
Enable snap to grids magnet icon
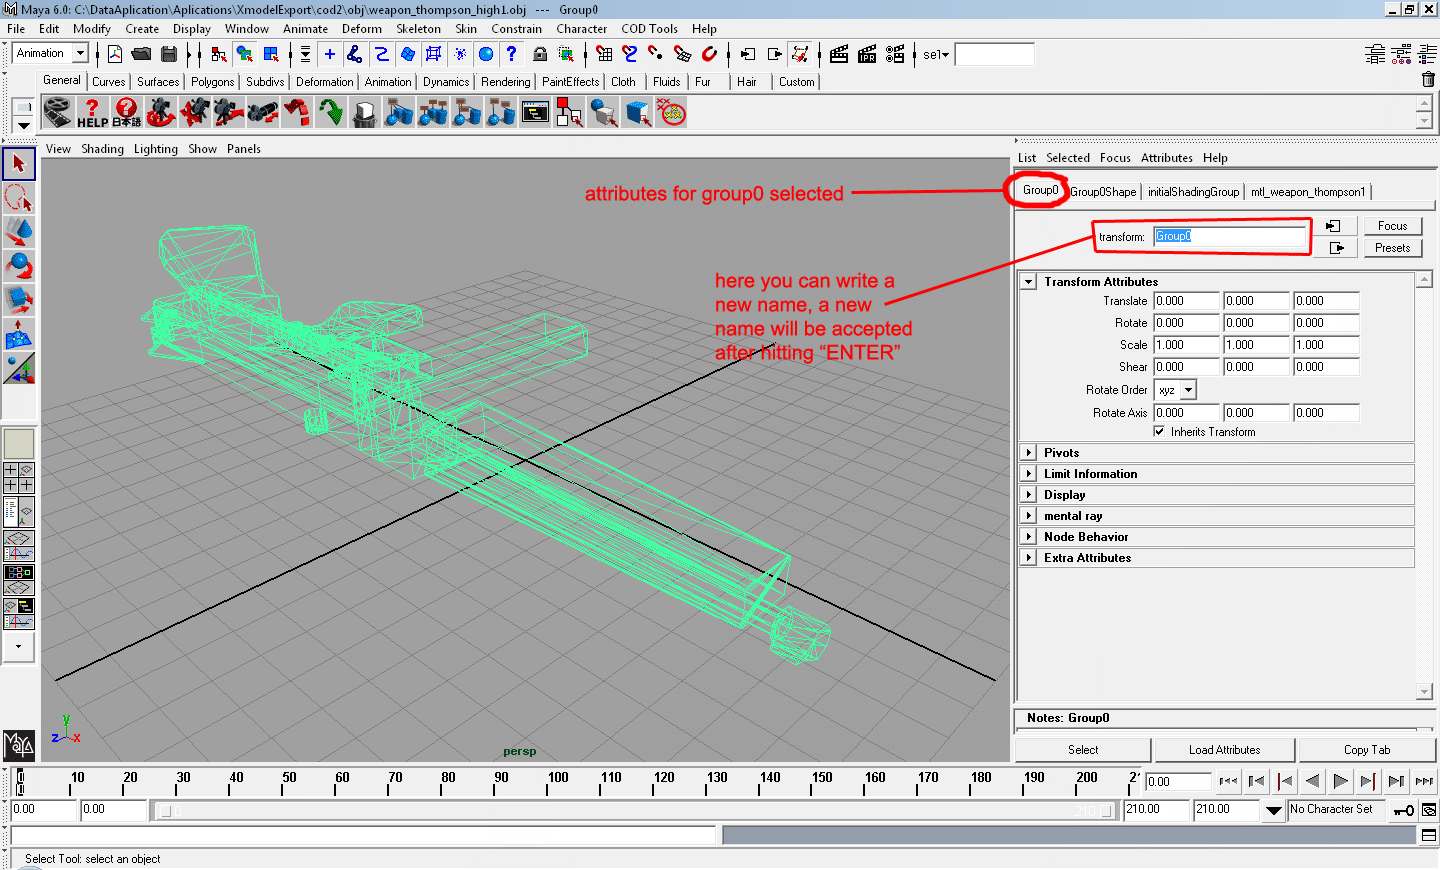[604, 54]
